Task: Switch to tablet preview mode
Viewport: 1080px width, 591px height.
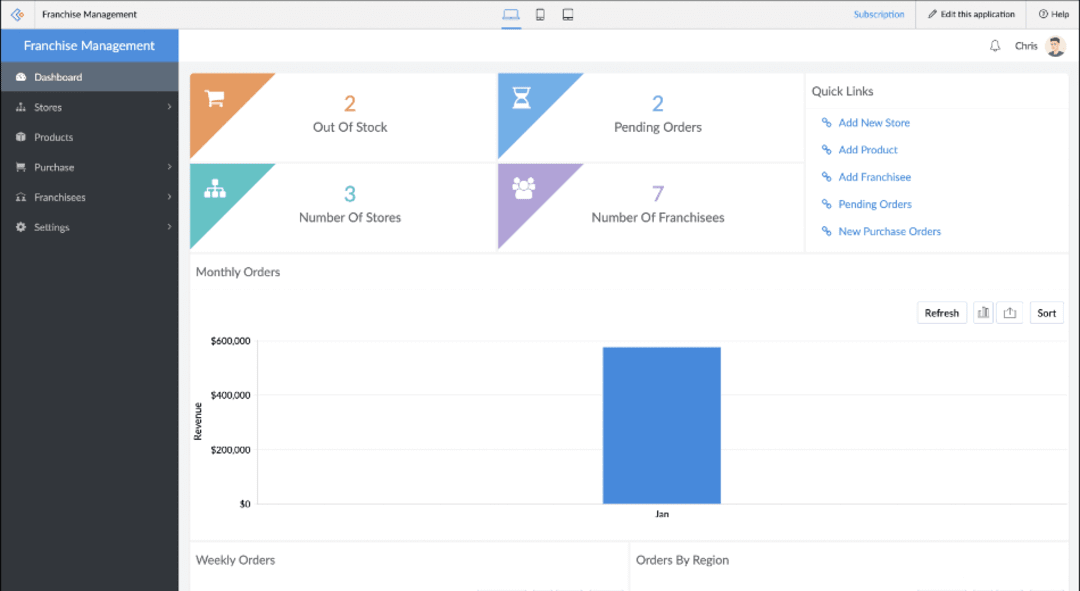Action: [x=567, y=14]
